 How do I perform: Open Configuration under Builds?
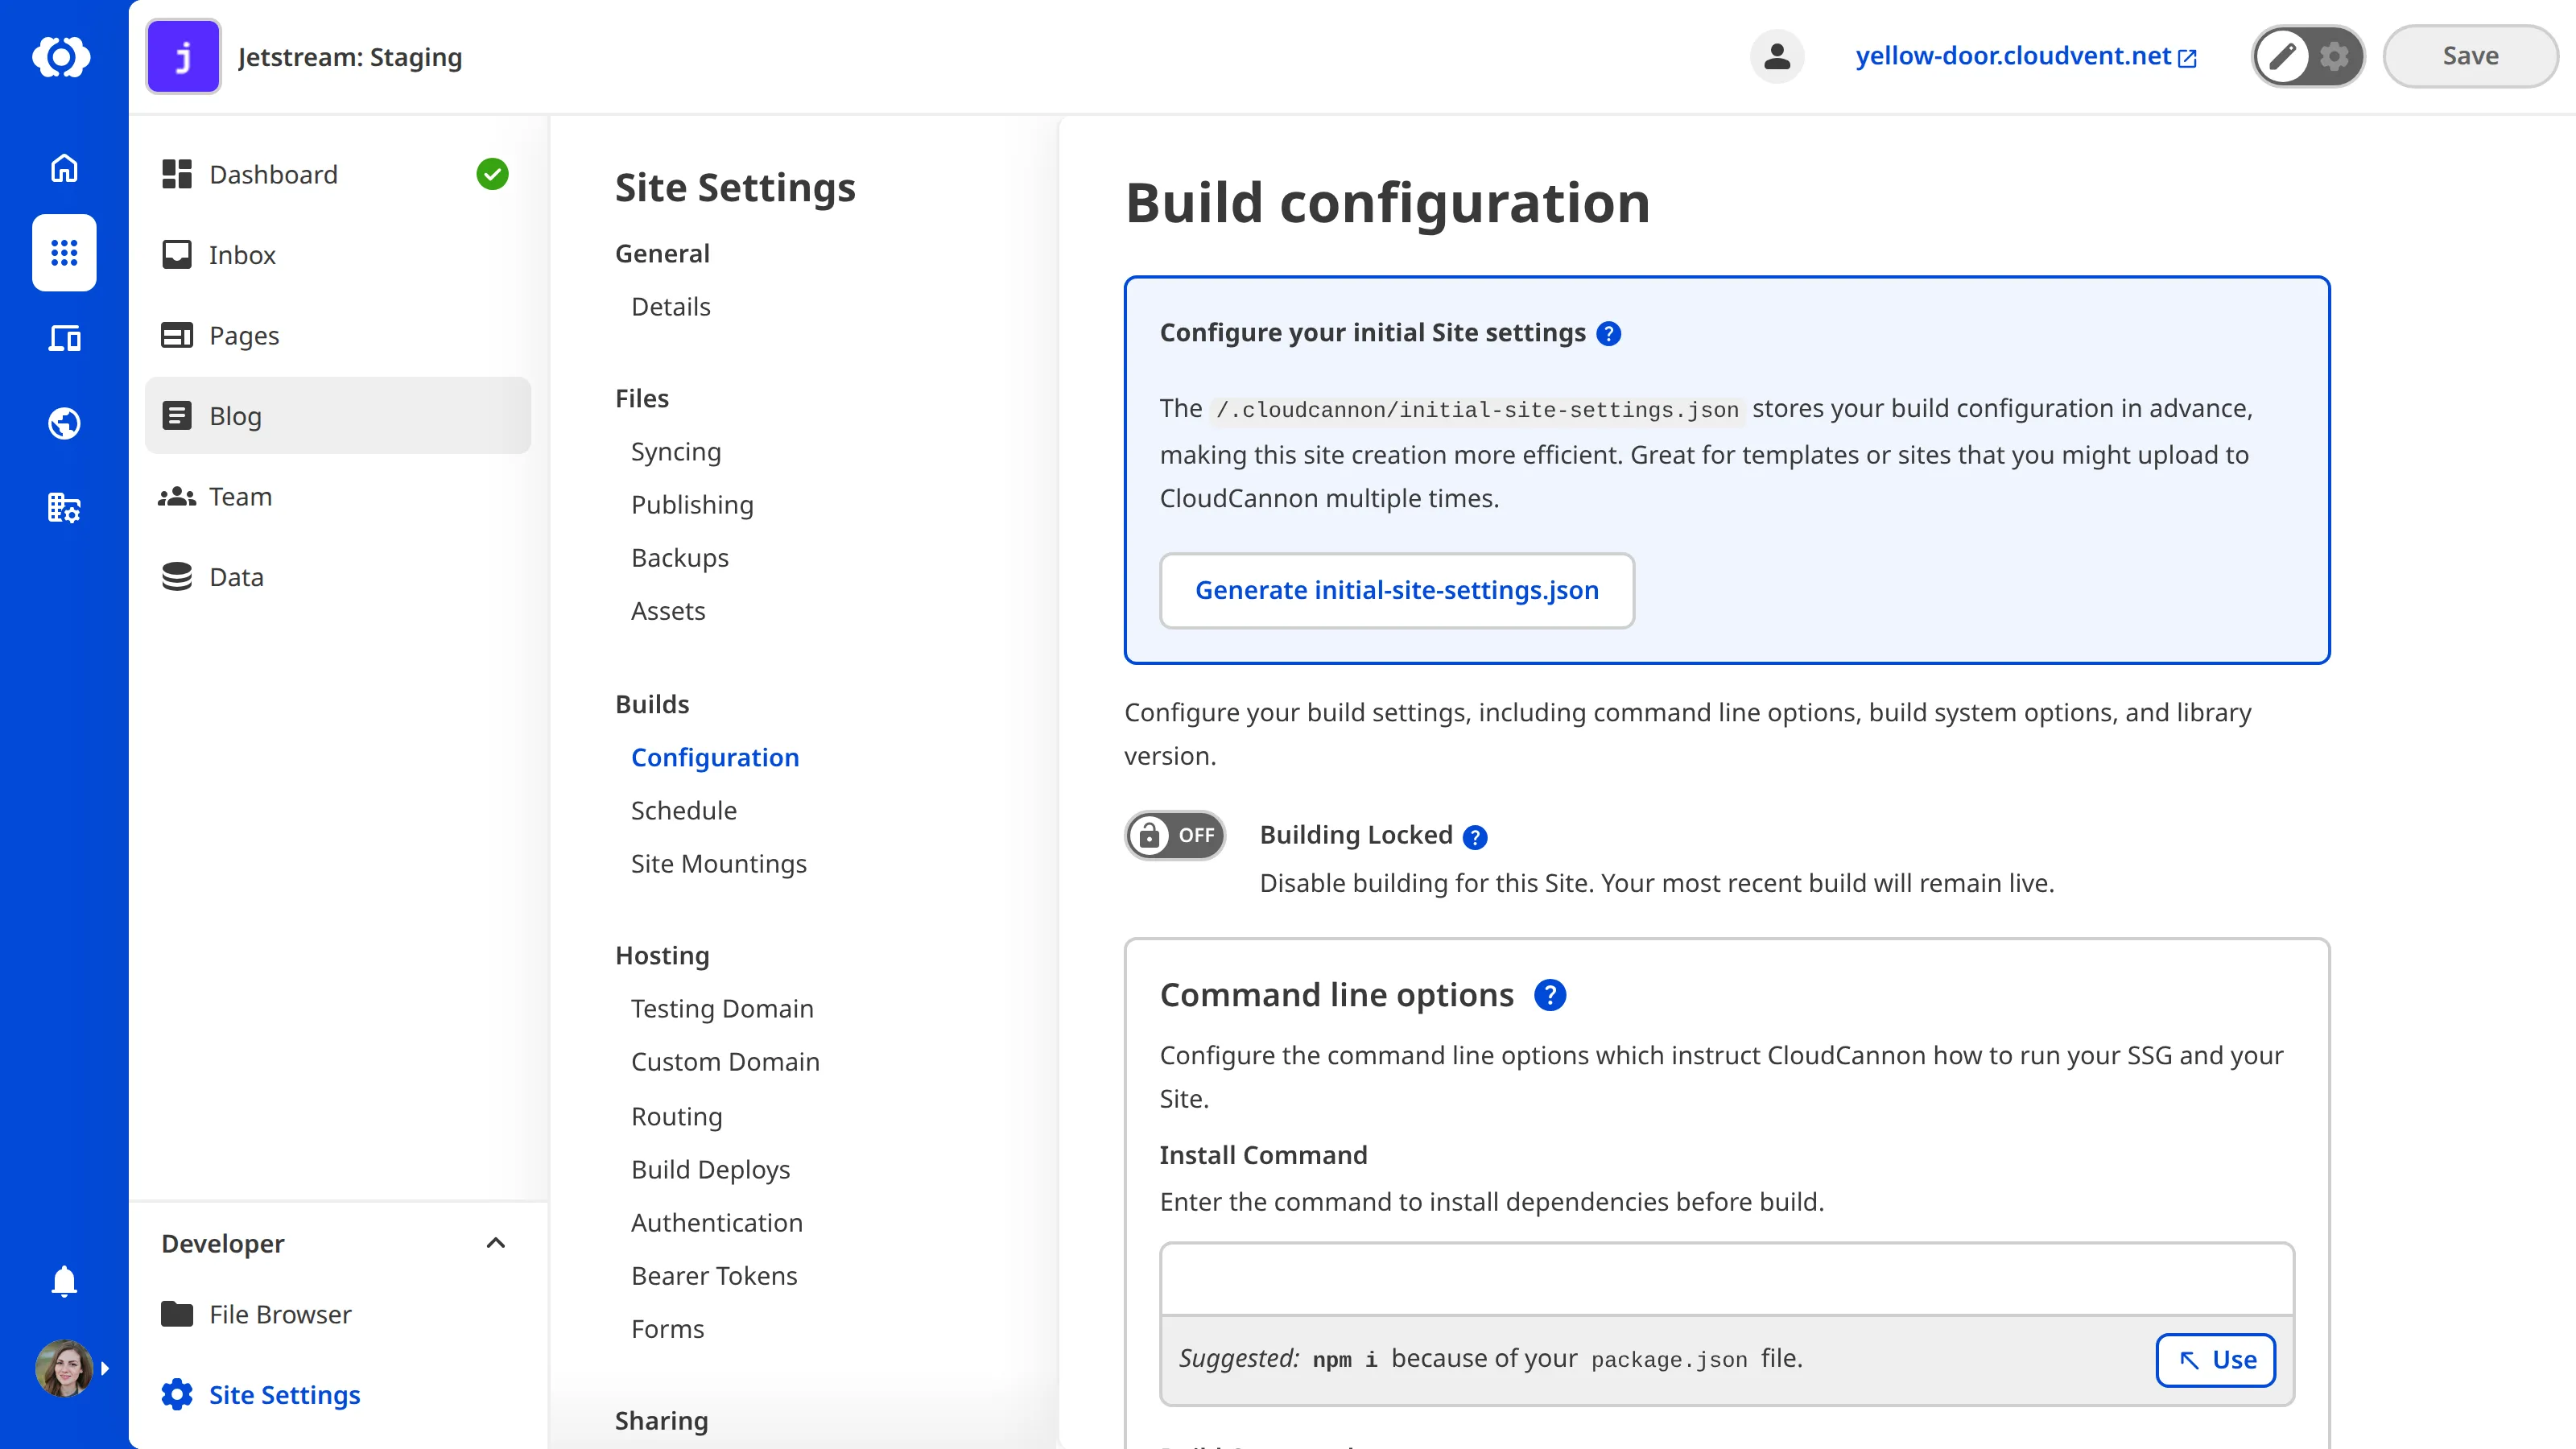coord(715,757)
